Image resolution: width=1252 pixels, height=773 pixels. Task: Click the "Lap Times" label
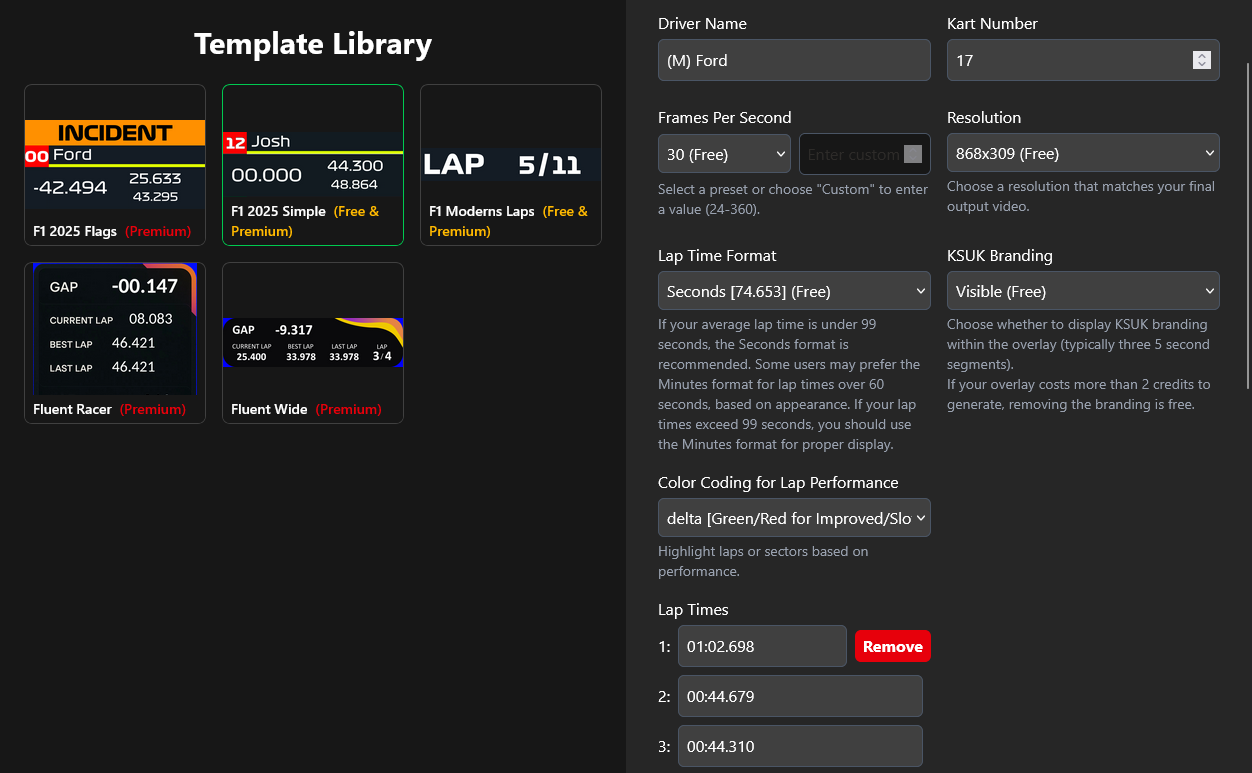(693, 609)
